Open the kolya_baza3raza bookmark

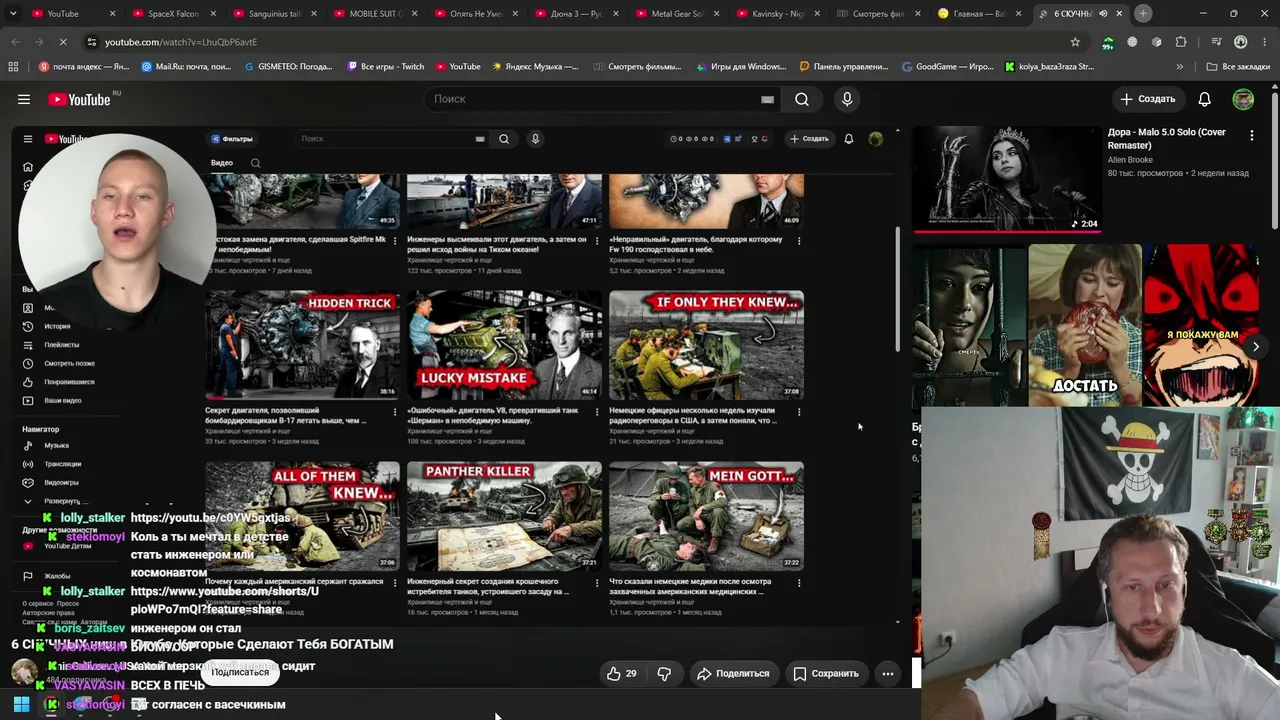click(1050, 67)
